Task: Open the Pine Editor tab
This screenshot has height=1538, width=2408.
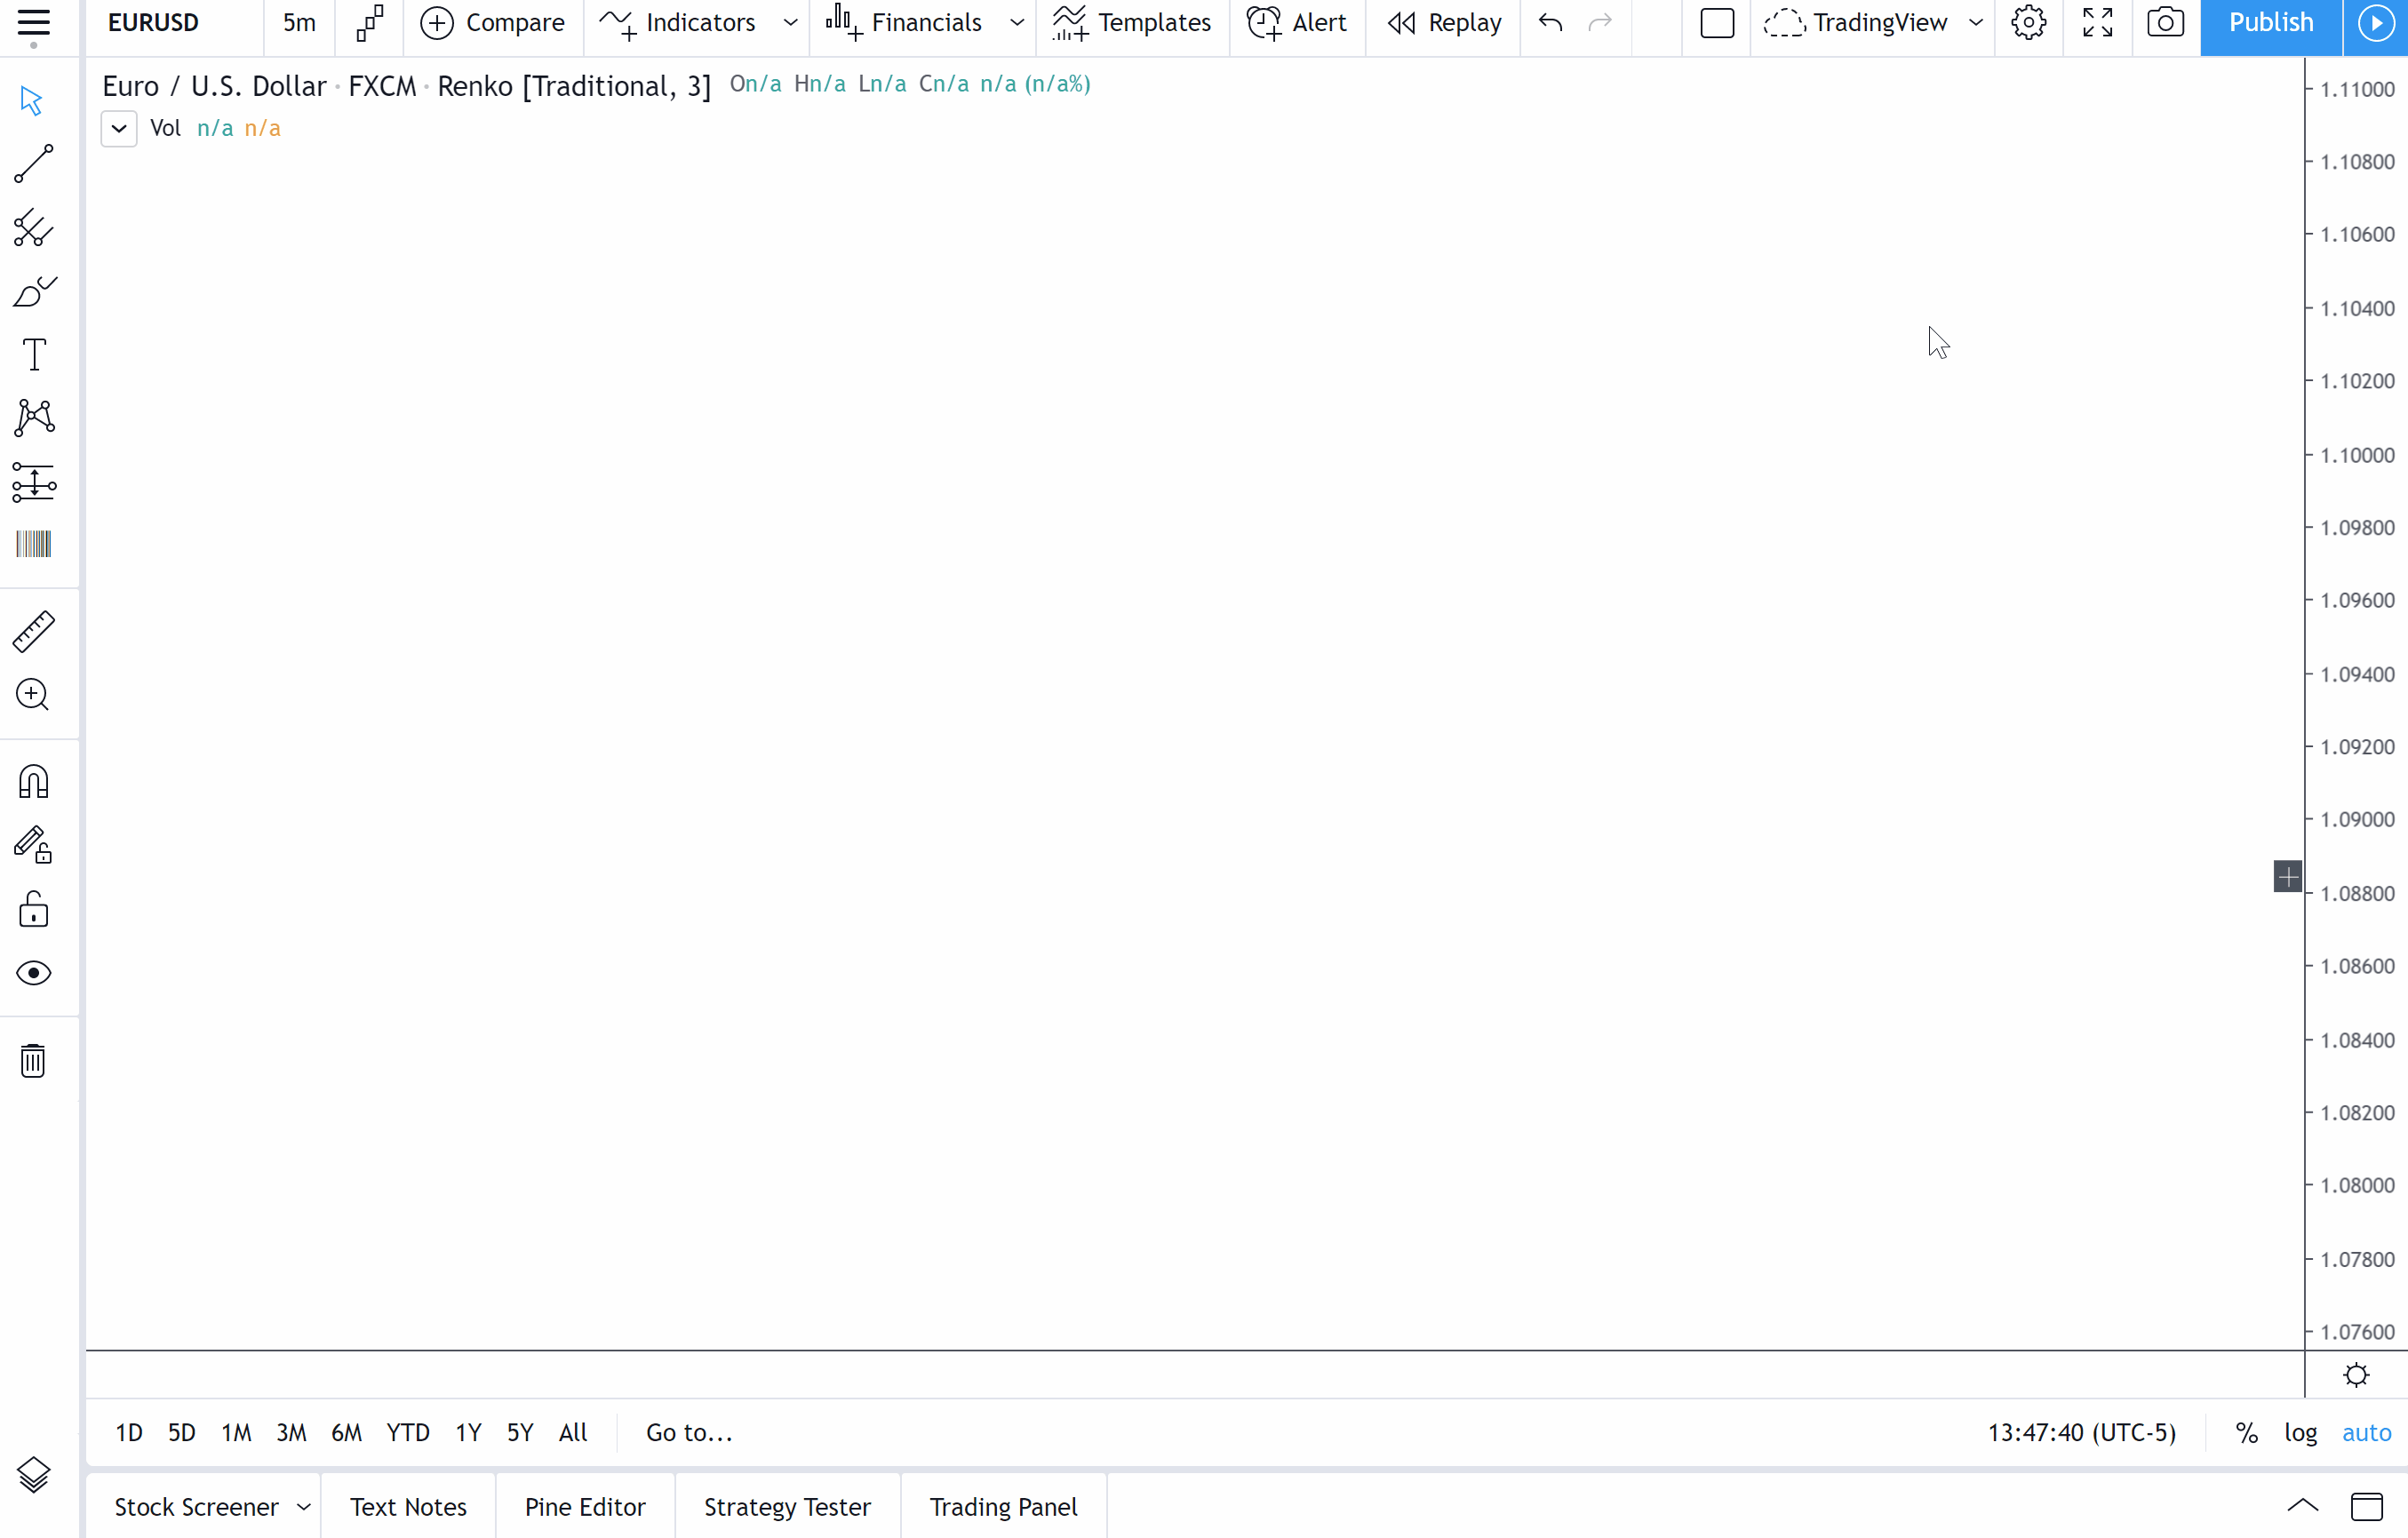Action: [x=585, y=1506]
